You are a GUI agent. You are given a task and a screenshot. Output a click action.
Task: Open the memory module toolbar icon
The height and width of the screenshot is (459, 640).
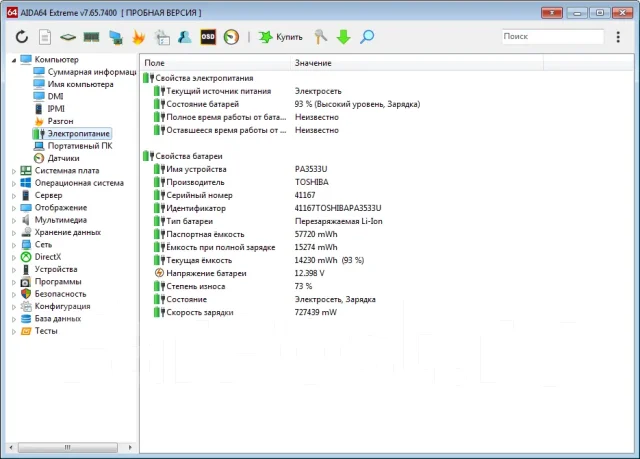(91, 38)
